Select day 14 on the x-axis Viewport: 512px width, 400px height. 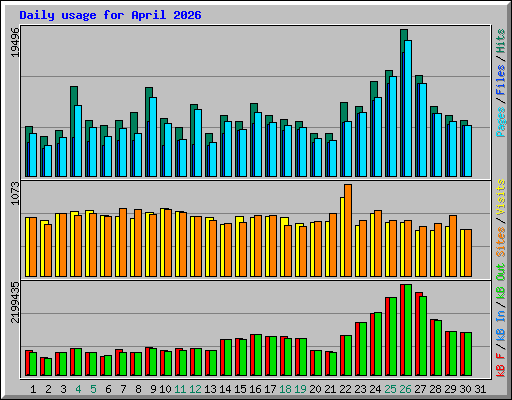coord(225,389)
